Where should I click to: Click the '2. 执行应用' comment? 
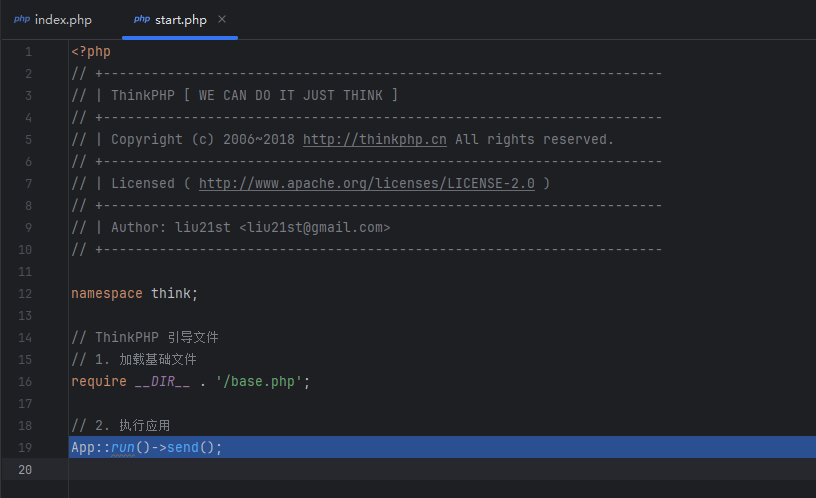tap(121, 426)
